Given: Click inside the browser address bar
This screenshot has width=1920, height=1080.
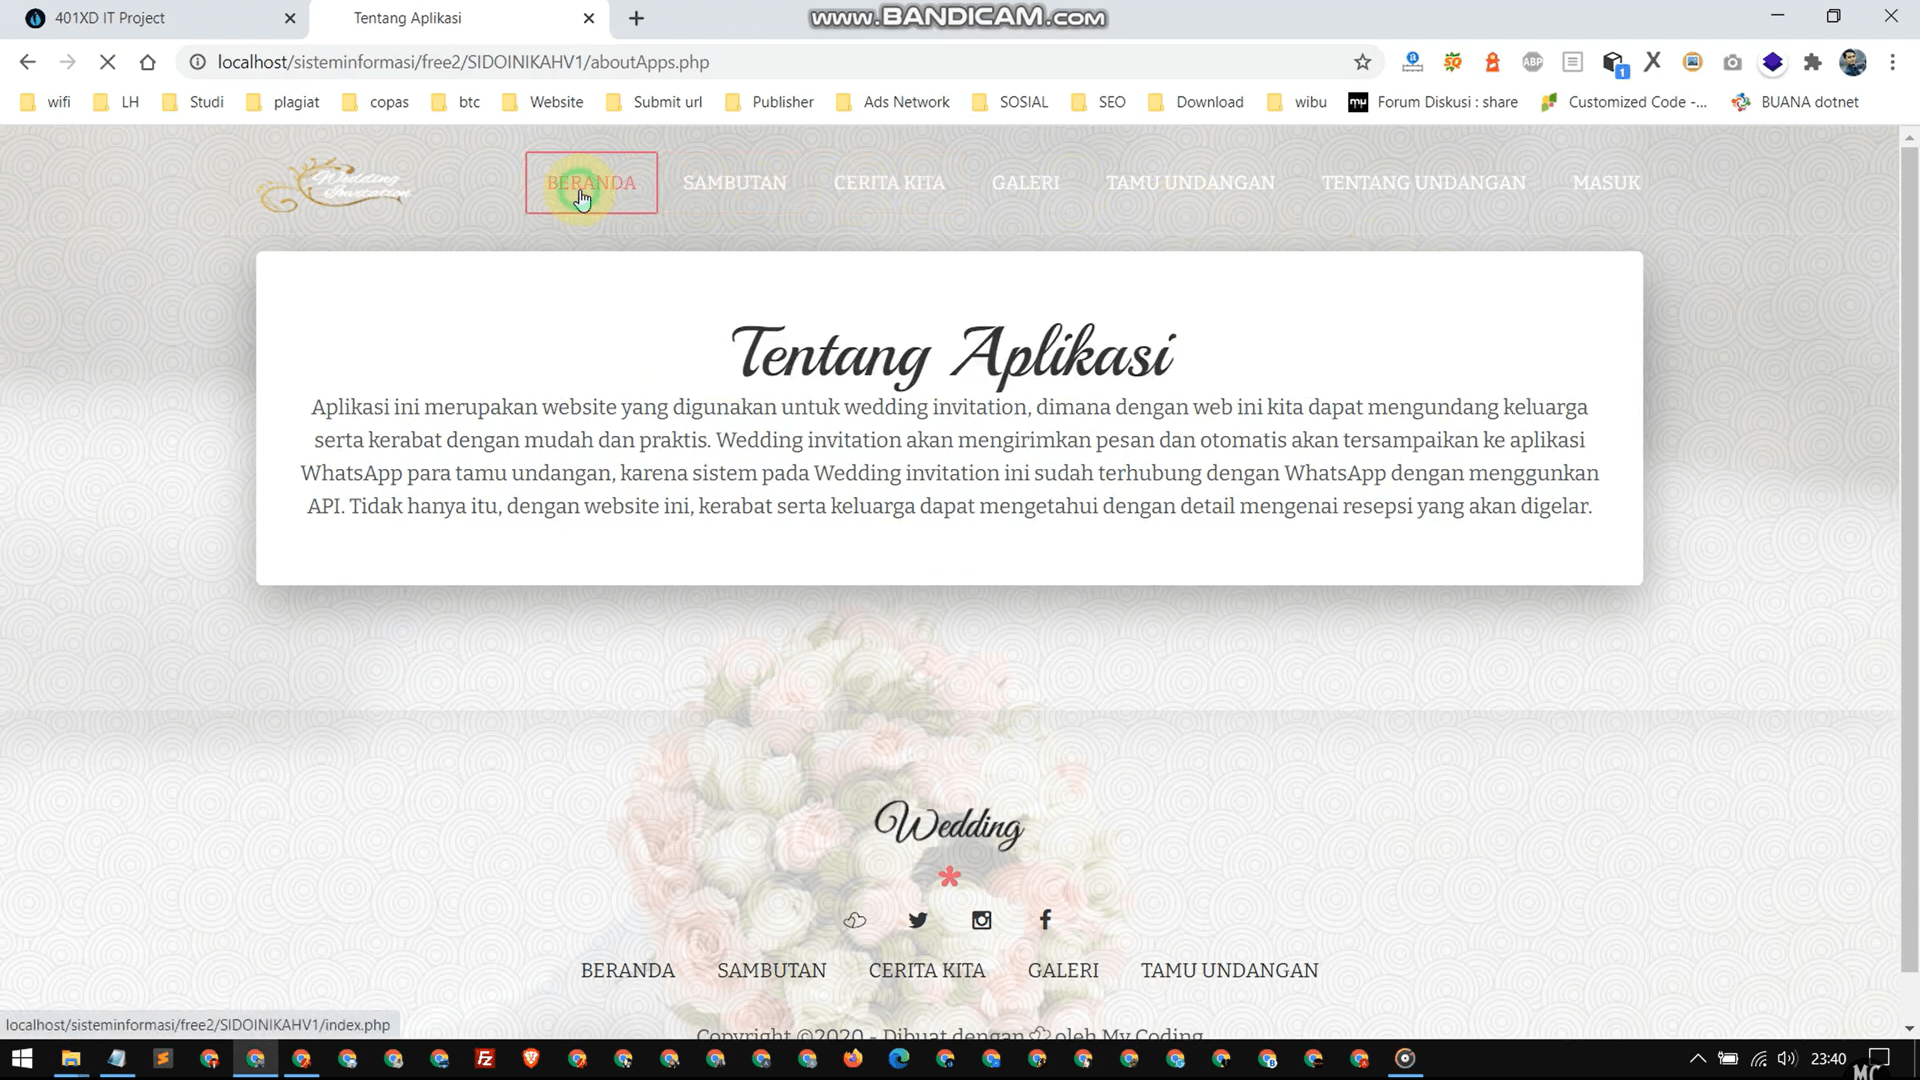Looking at the screenshot, I should [700, 62].
